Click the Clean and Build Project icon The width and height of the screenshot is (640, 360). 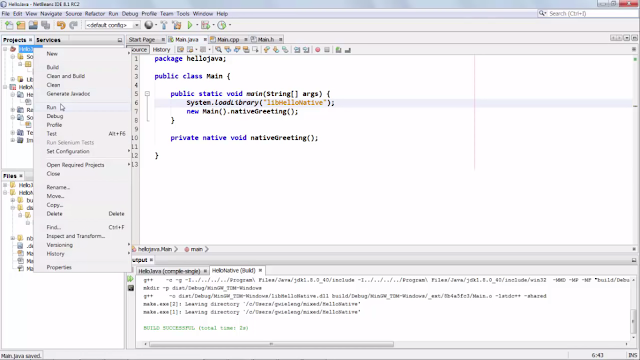click(x=177, y=25)
